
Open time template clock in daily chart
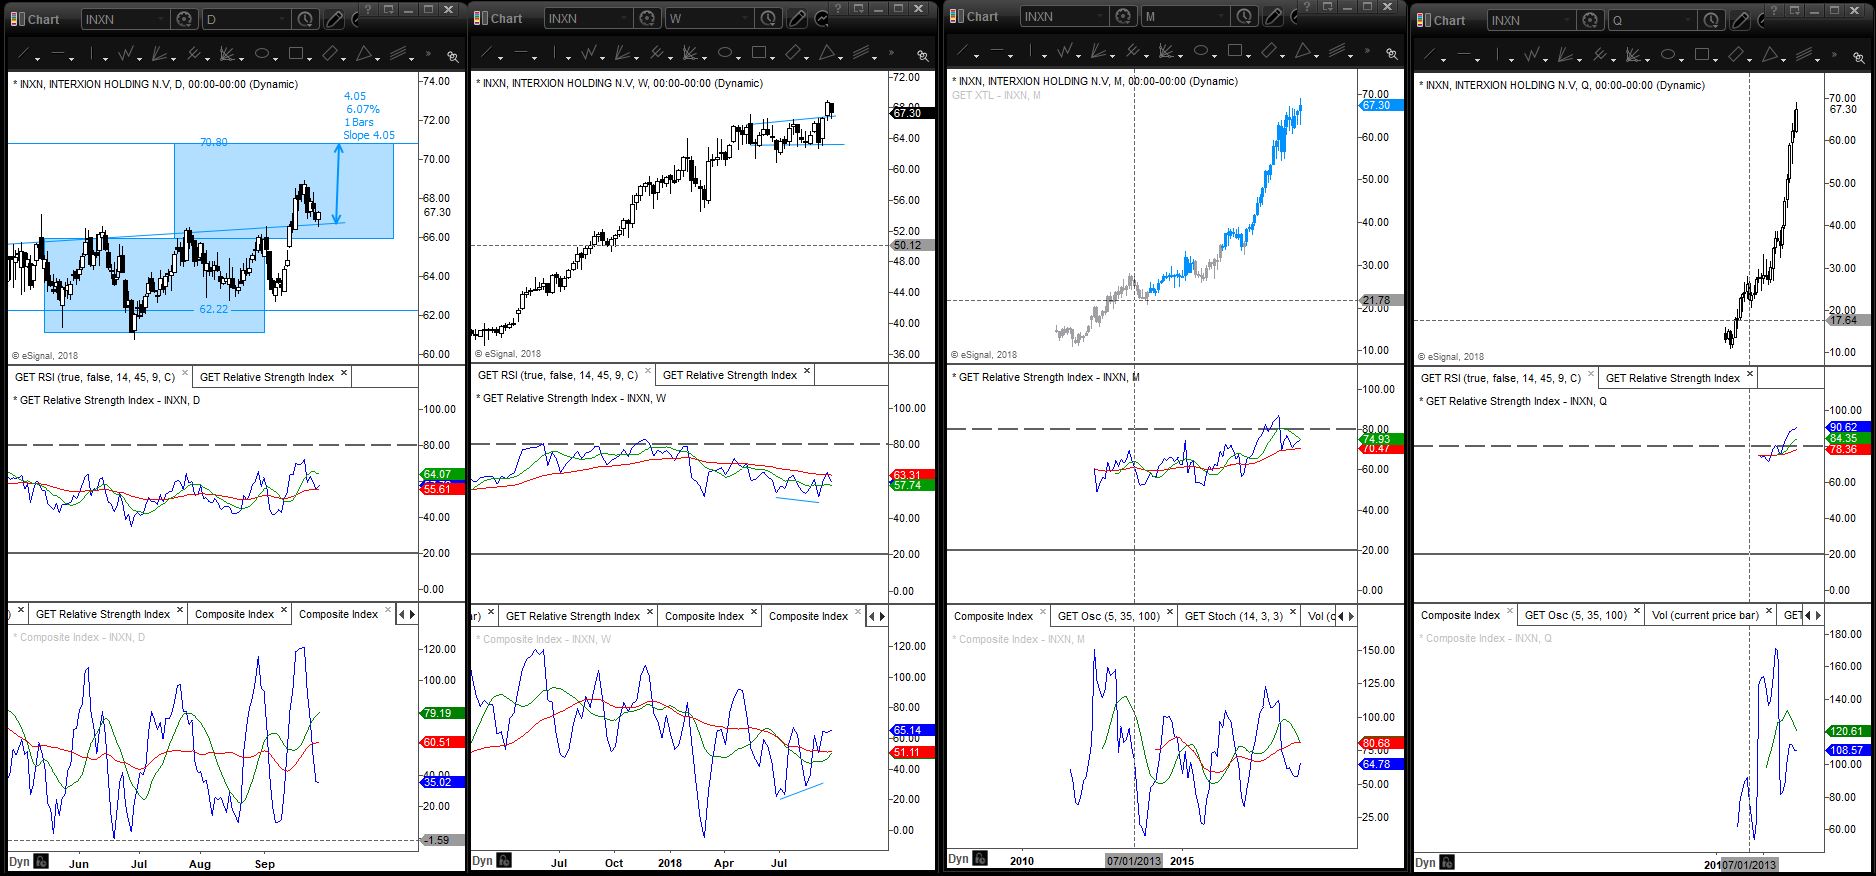click(x=305, y=19)
